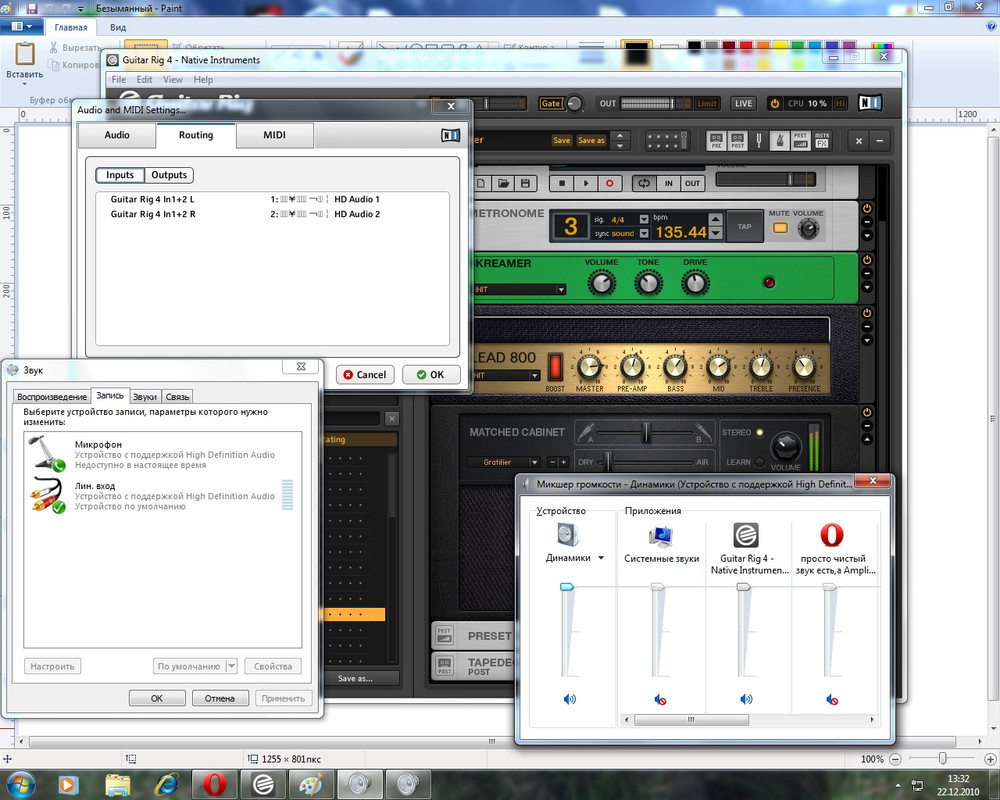Open Internet Explorer from the taskbar
Viewport: 1000px width, 800px height.
[166, 783]
